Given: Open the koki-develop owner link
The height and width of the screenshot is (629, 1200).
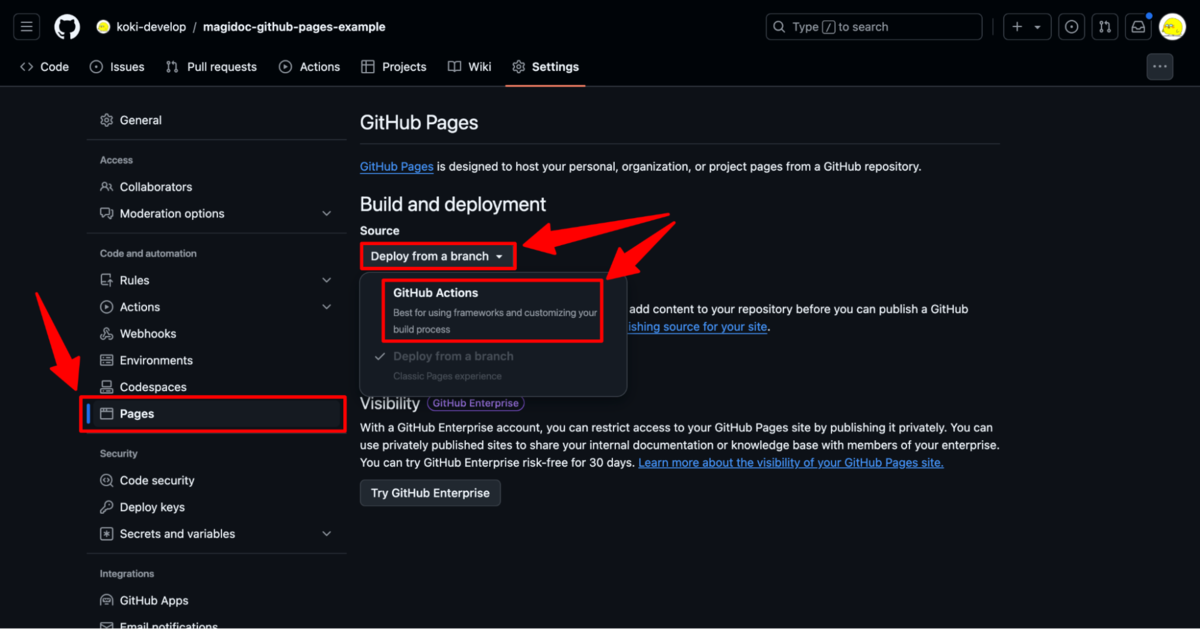Looking at the screenshot, I should (153, 27).
